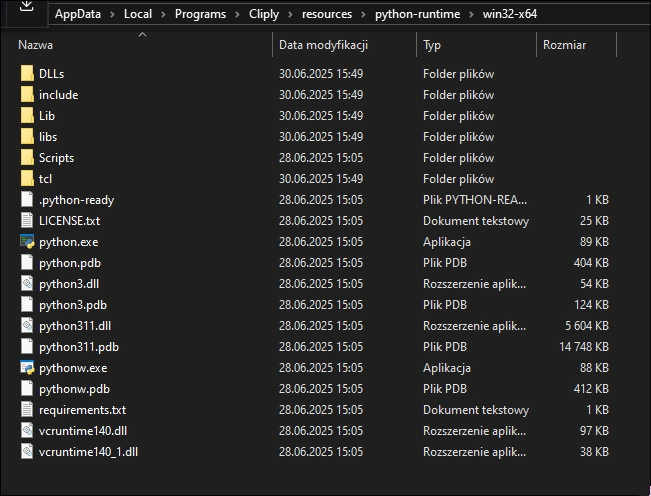Image resolution: width=651 pixels, height=496 pixels.
Task: Select the DLLs folder icon
Action: (x=27, y=74)
